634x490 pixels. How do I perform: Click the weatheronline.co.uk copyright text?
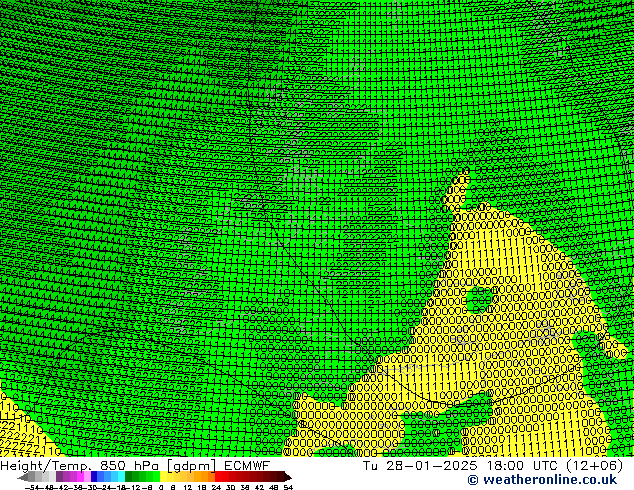pos(542,480)
